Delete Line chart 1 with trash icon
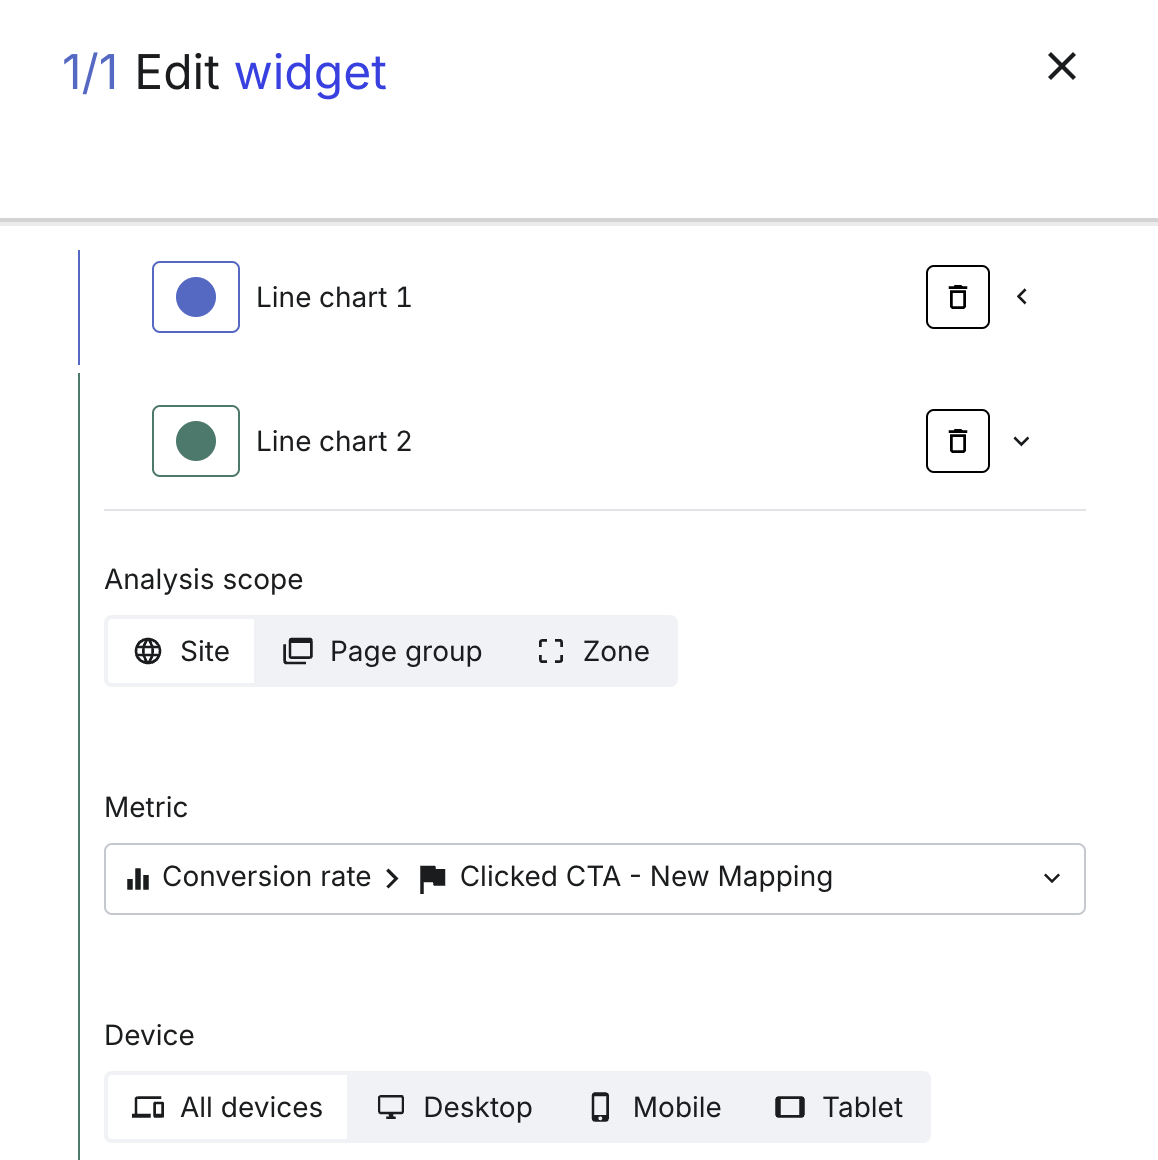 pos(957,297)
